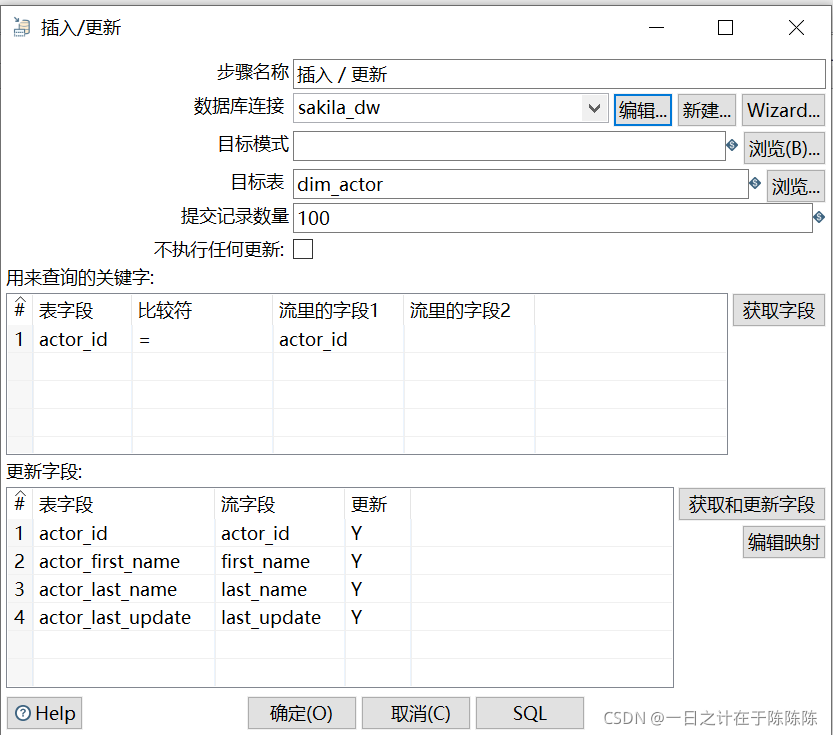Launch the Wizard... button
The height and width of the screenshot is (735, 833).
783,110
